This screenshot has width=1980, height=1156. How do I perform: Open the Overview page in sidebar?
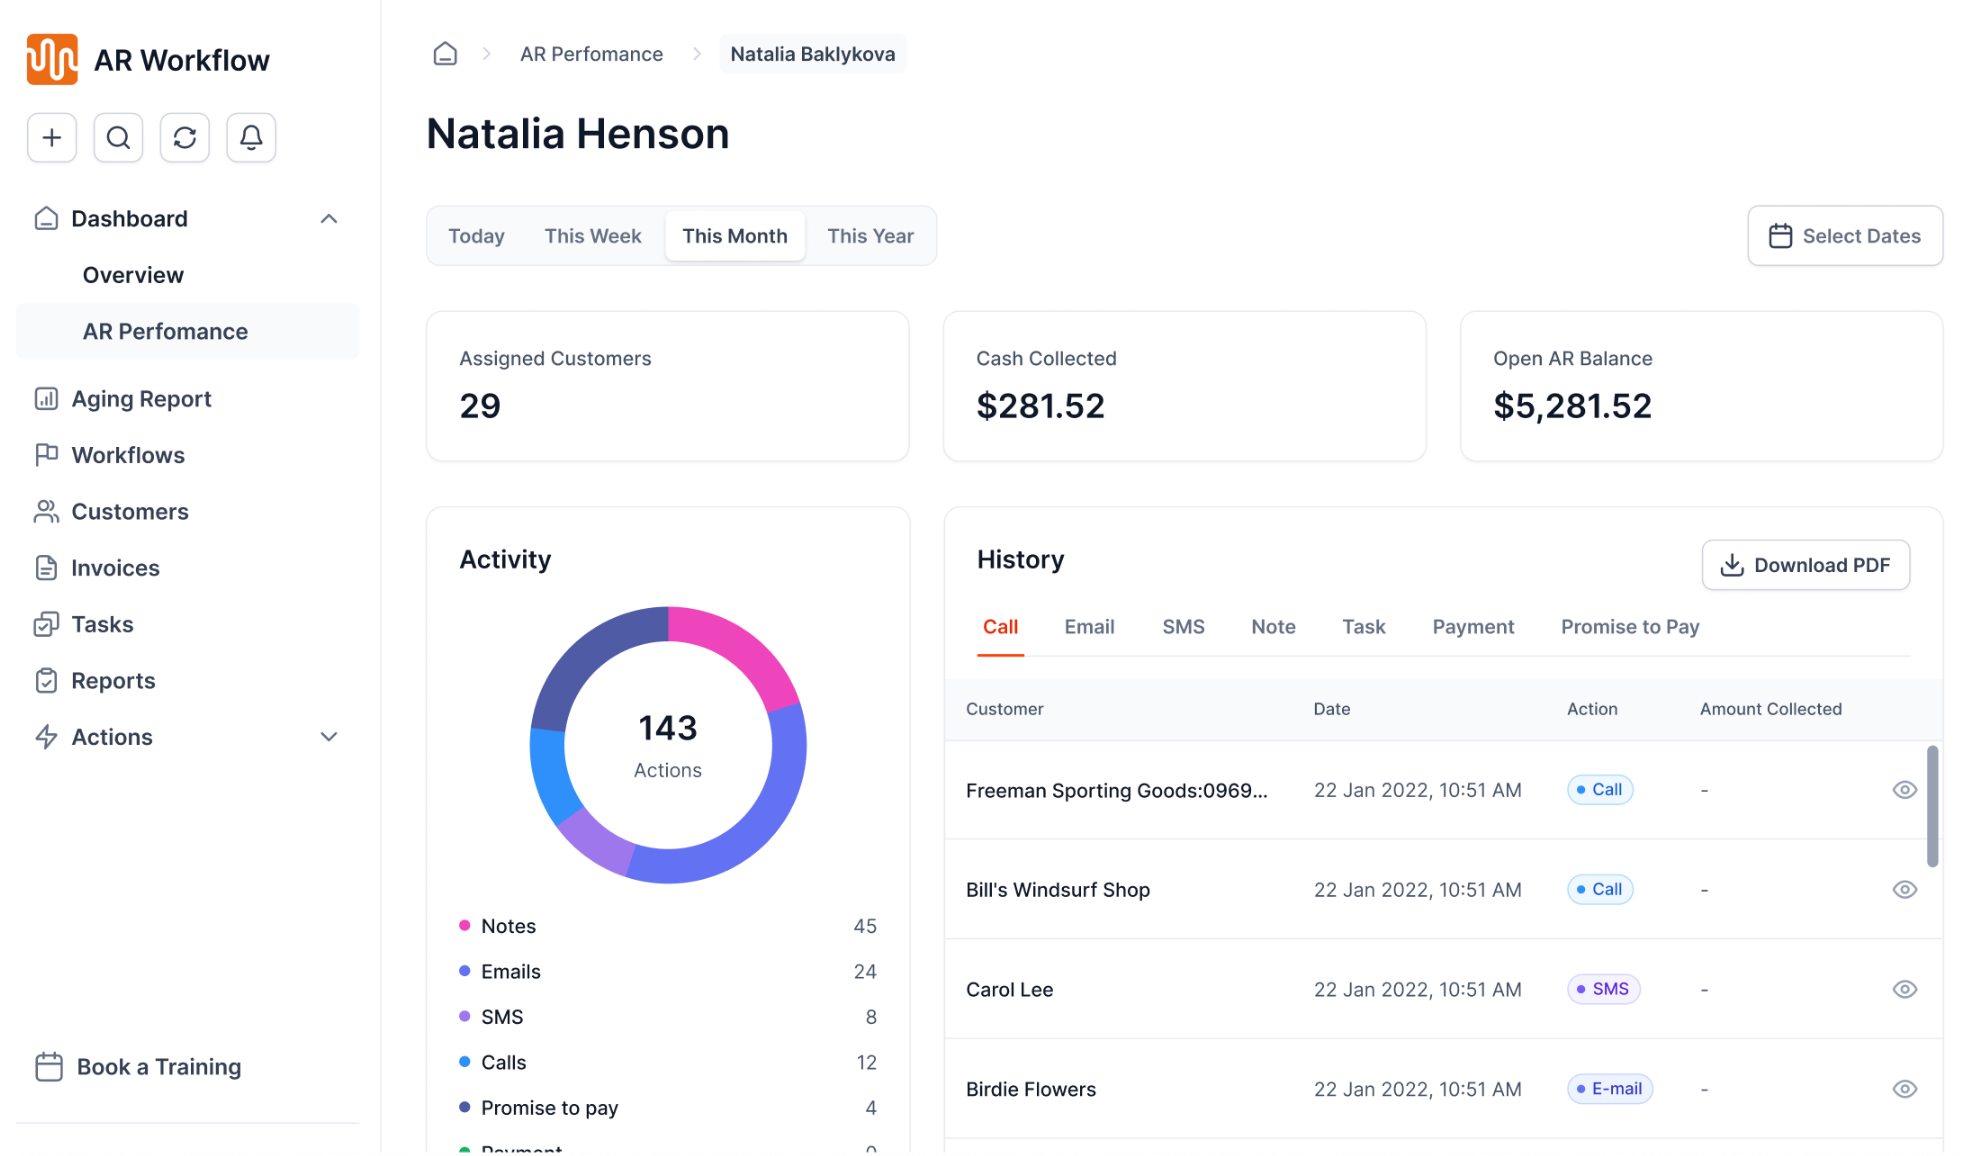pyautogui.click(x=133, y=275)
